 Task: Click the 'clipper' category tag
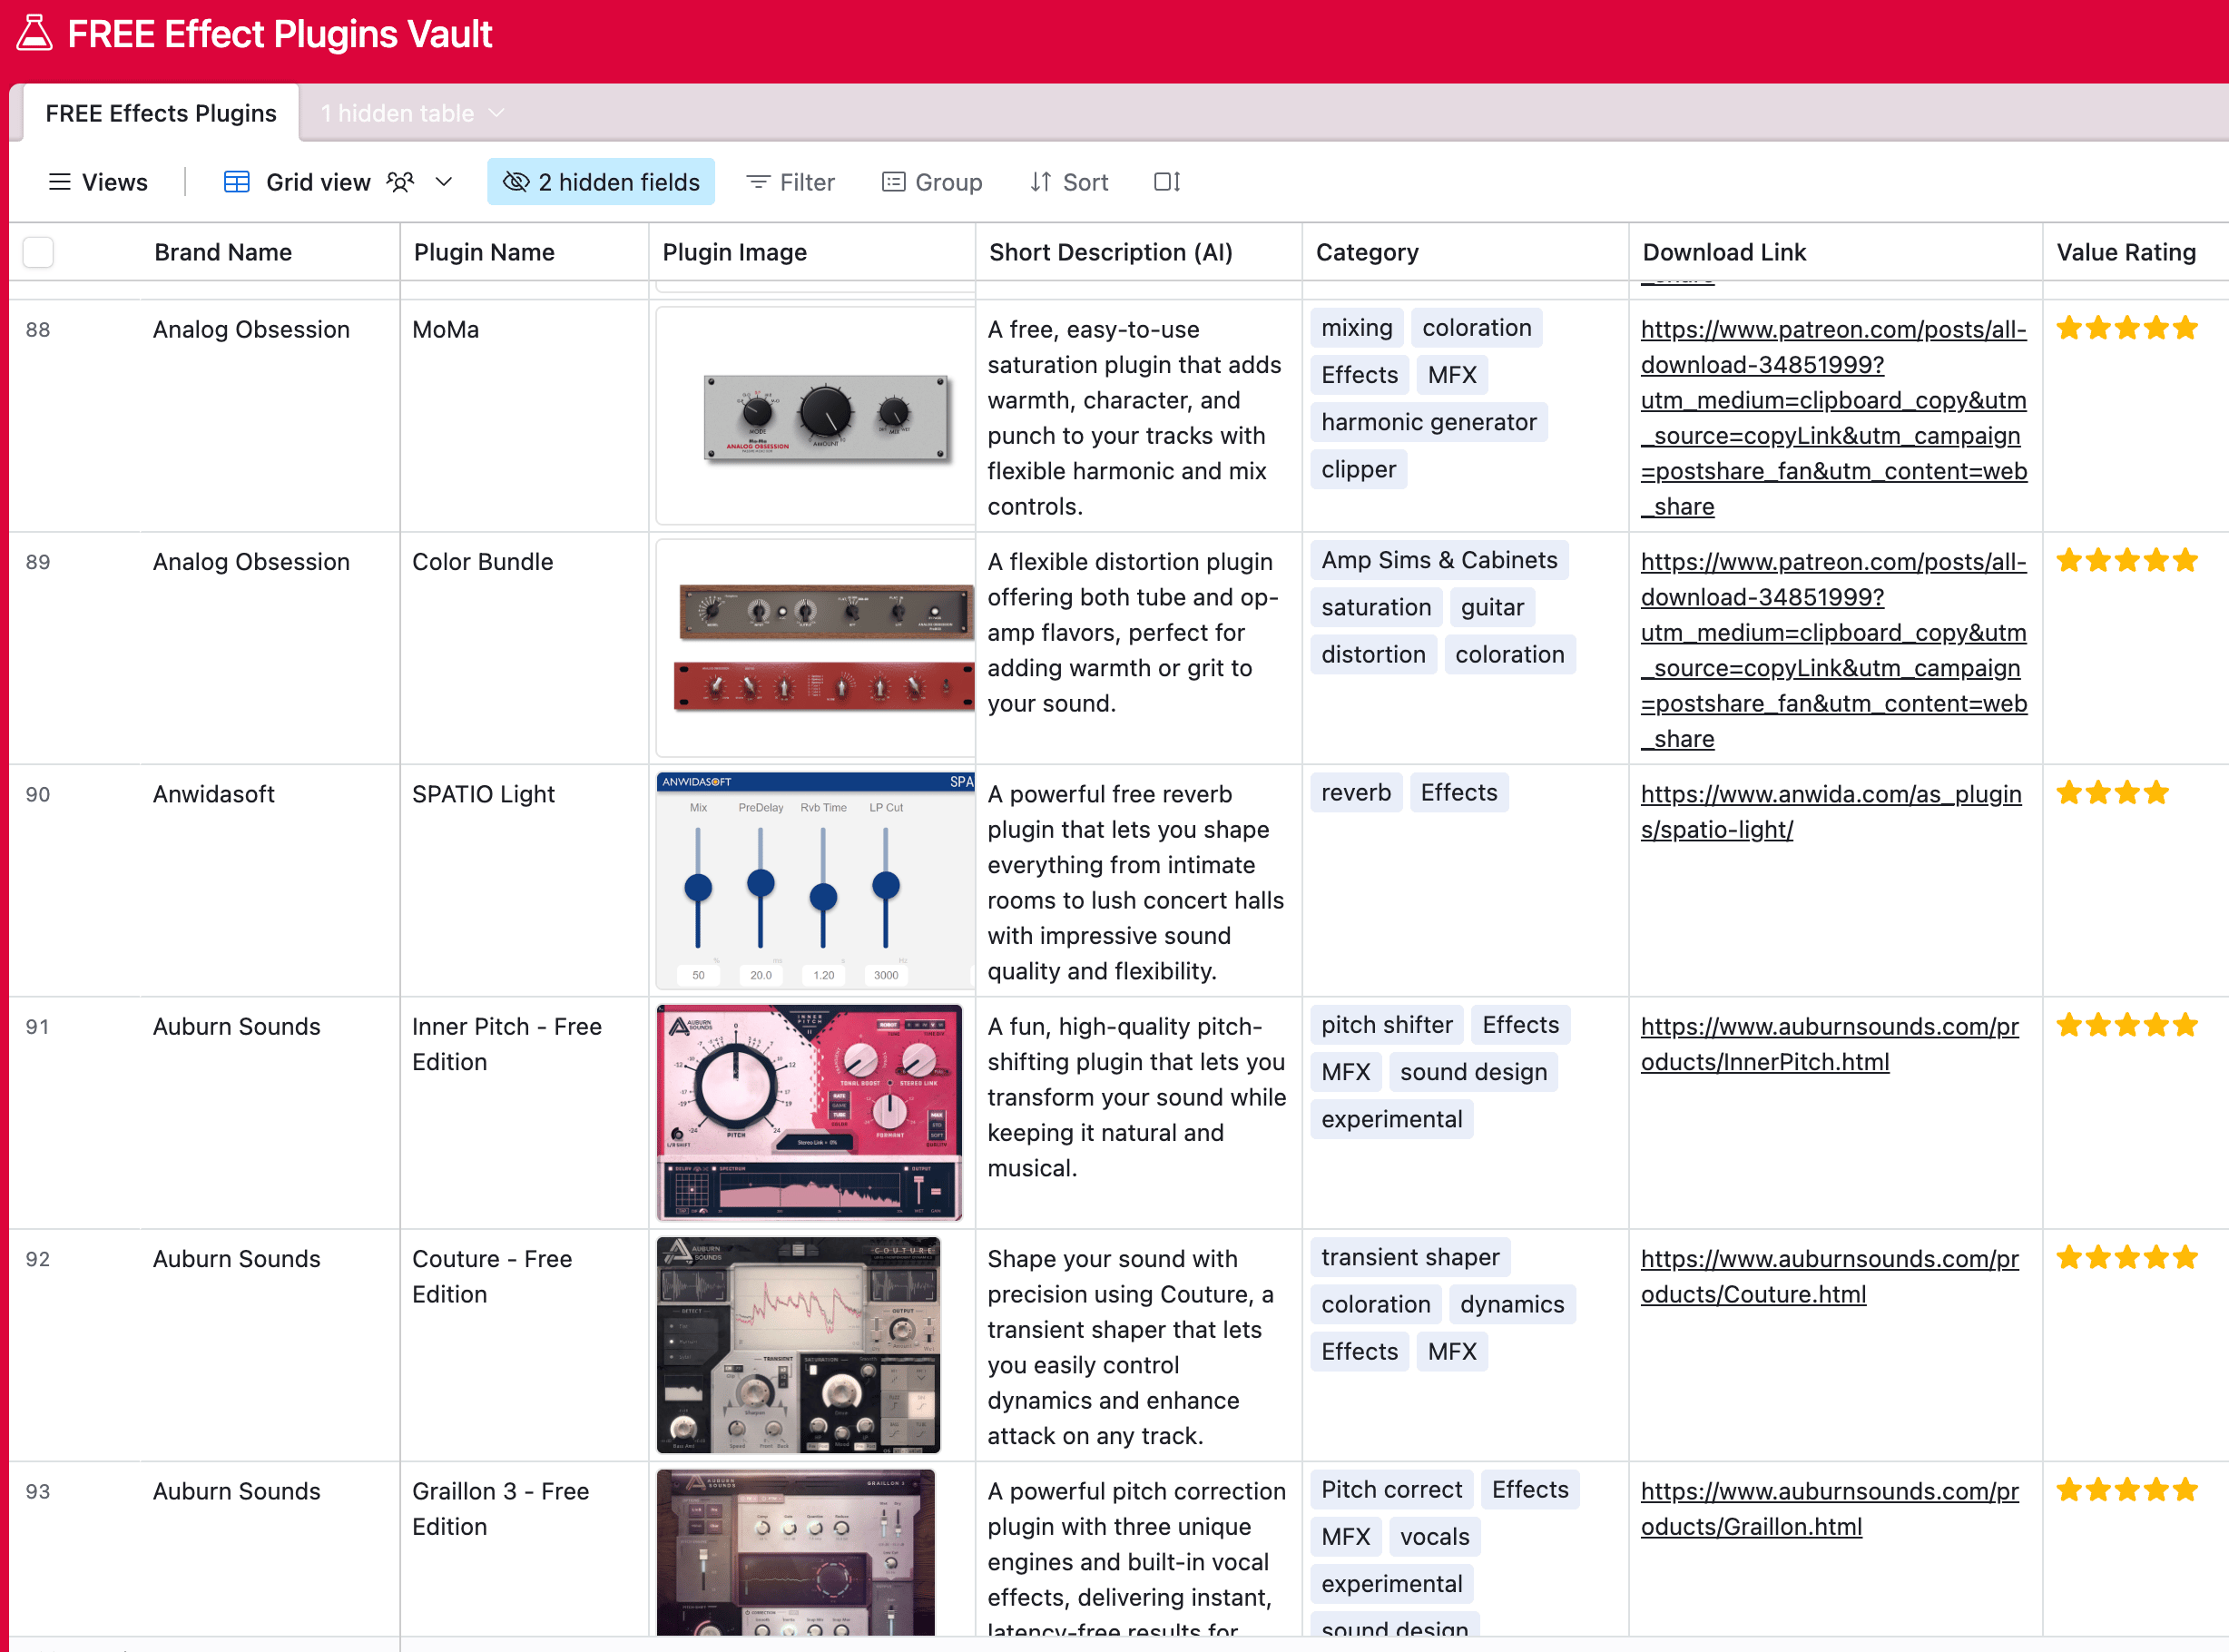tap(1358, 469)
